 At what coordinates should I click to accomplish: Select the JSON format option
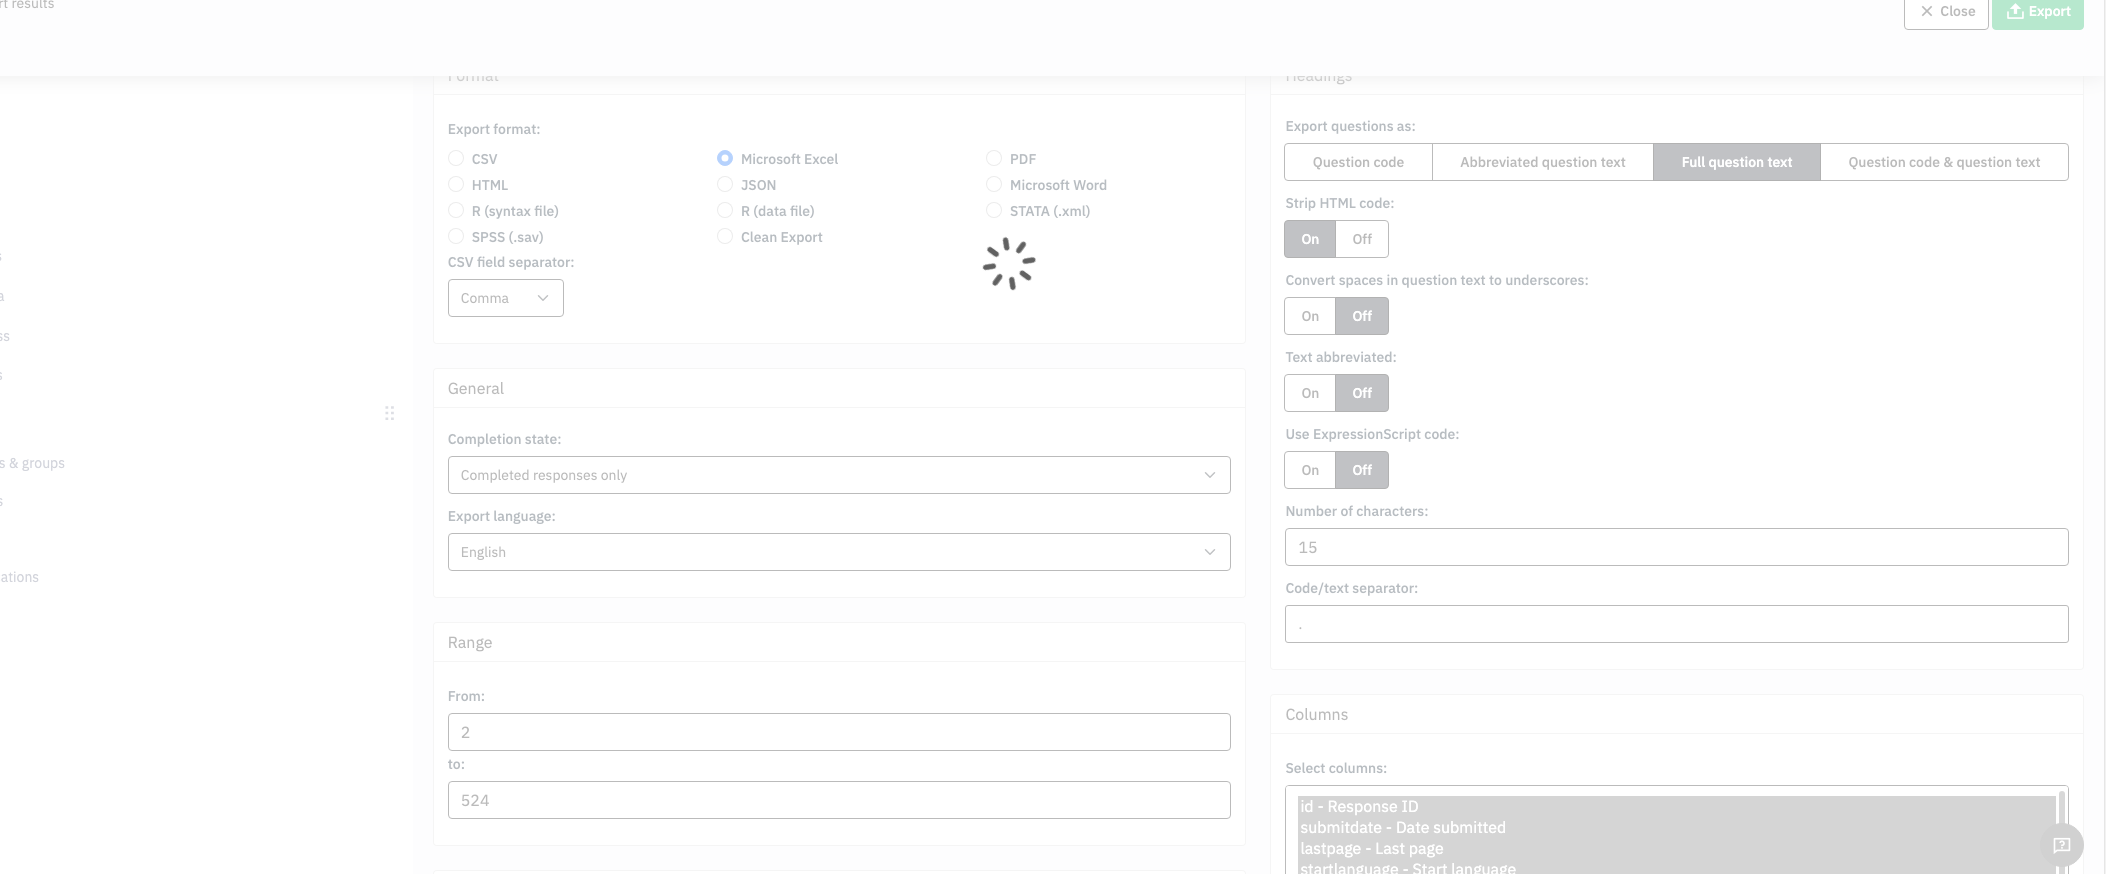726,185
